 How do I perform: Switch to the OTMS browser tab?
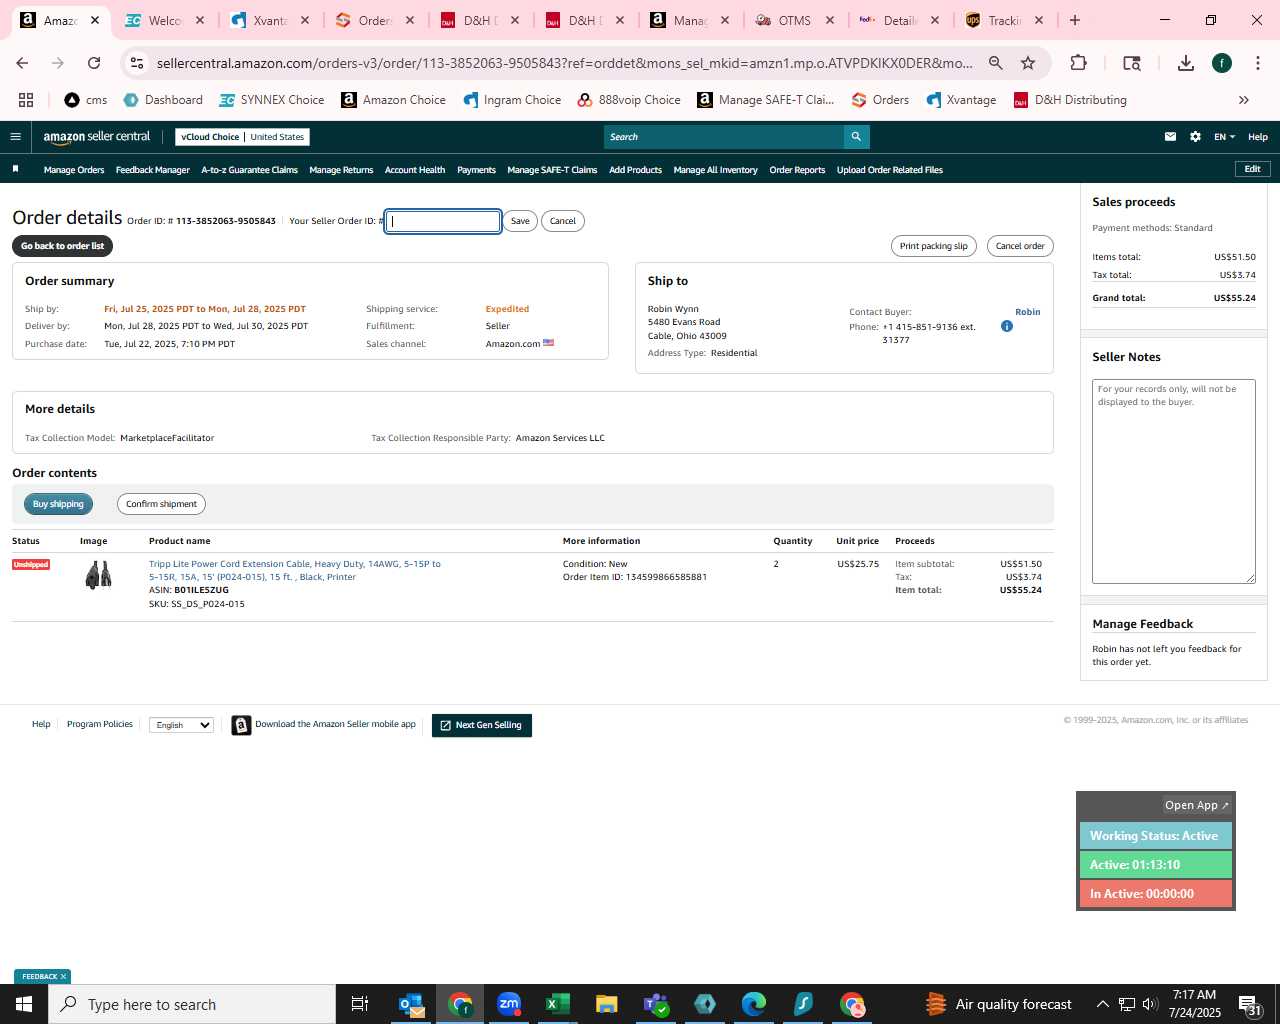pos(795,20)
